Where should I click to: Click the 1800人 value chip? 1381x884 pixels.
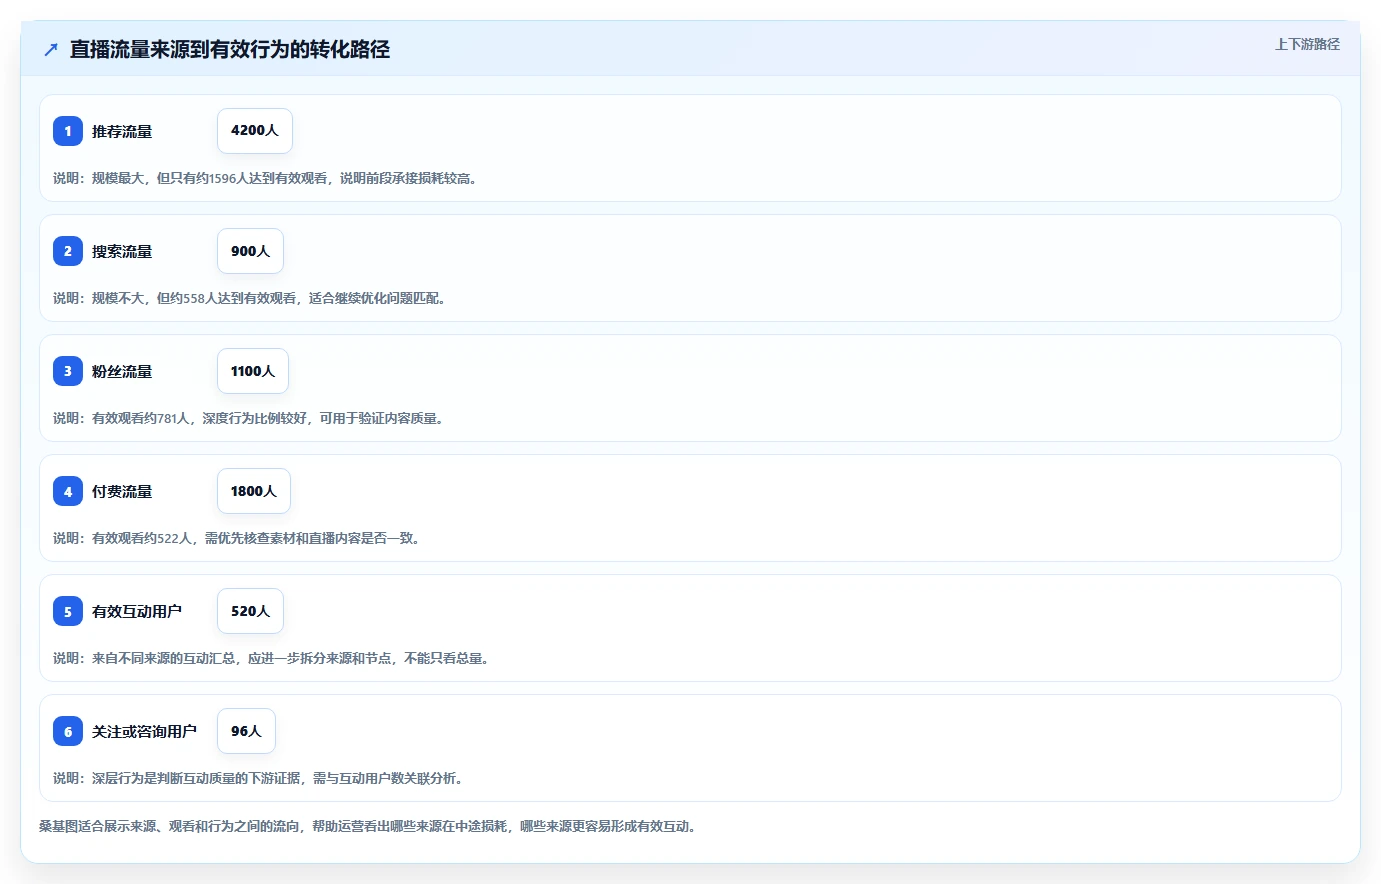pyautogui.click(x=254, y=491)
